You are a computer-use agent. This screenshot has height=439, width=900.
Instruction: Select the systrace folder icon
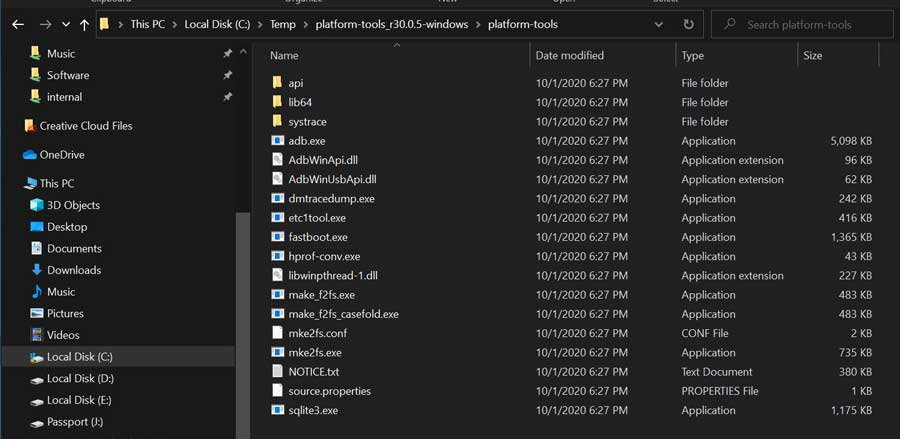pos(278,121)
